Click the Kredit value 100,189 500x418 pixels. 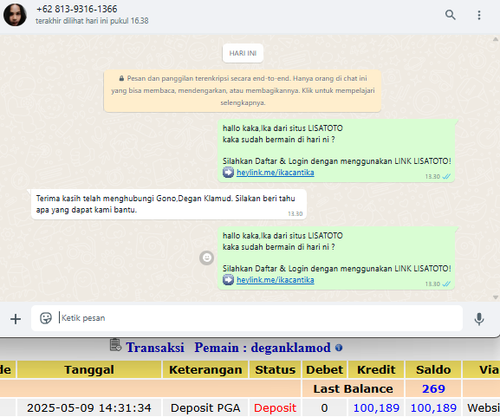(x=376, y=408)
